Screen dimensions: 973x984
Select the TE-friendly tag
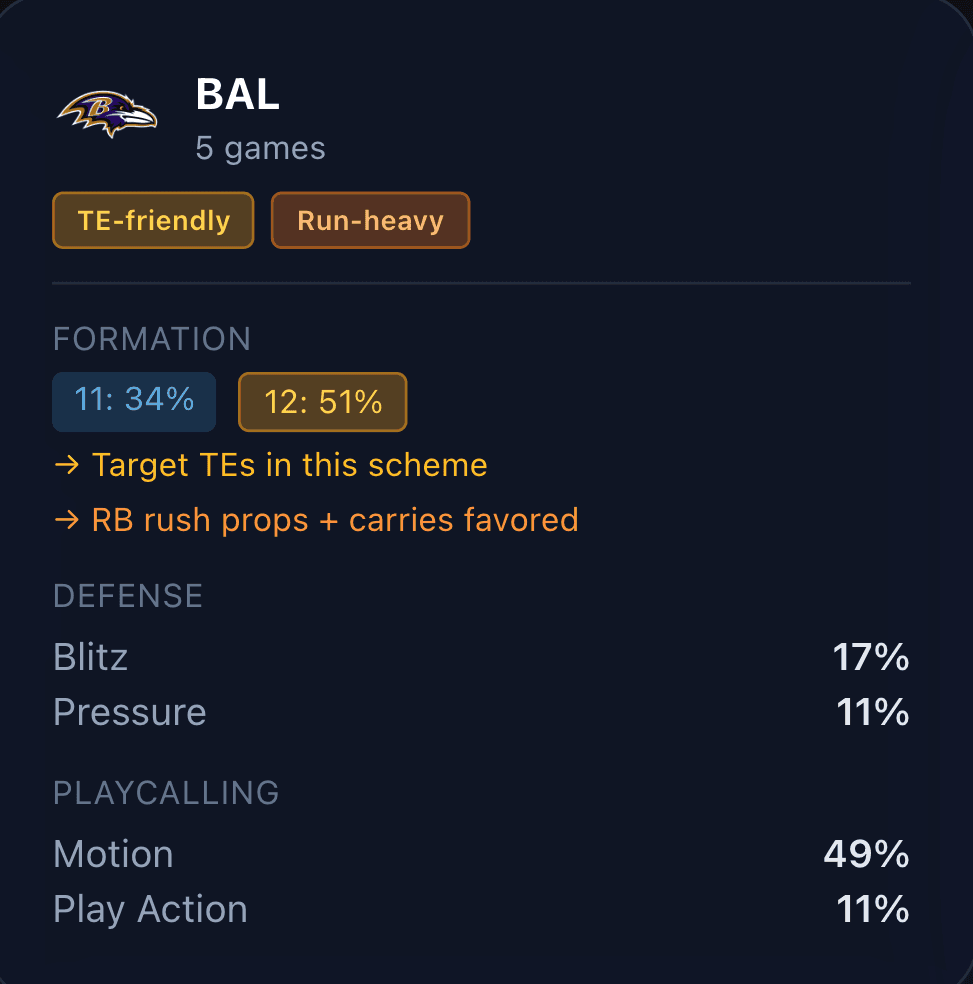coord(152,220)
